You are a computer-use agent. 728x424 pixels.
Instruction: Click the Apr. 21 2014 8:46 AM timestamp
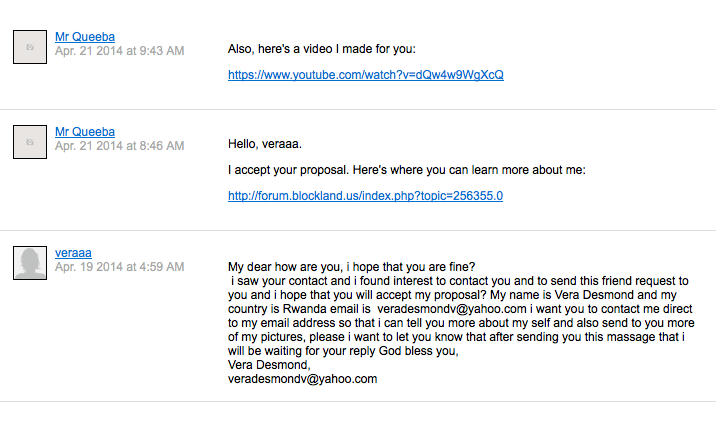[x=119, y=146]
